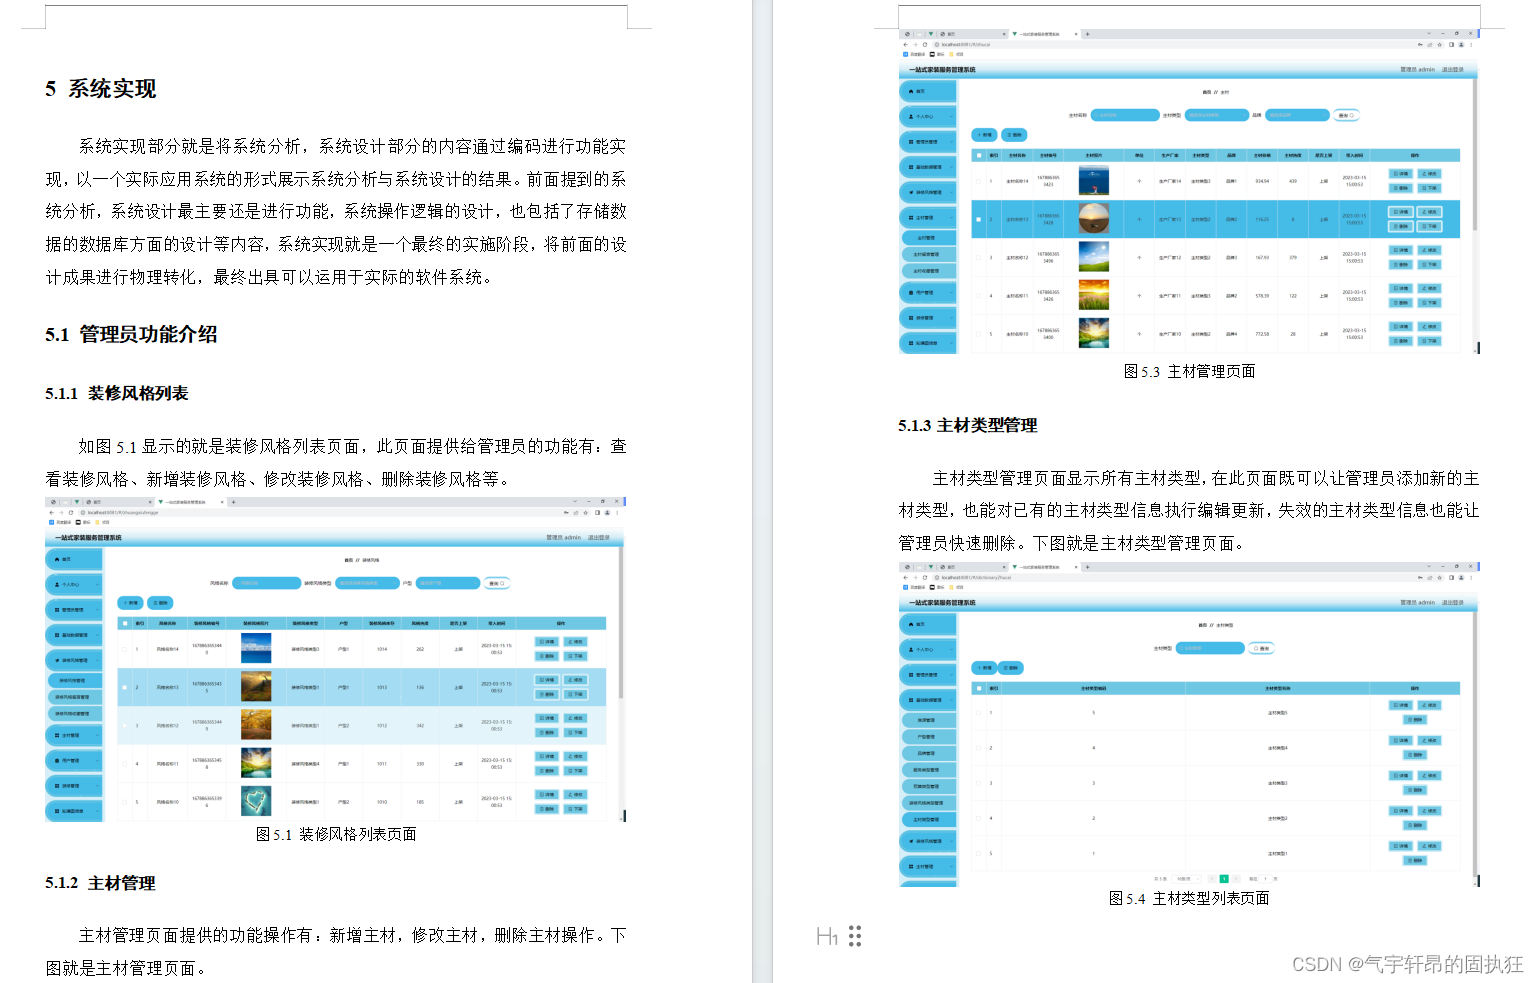The height and width of the screenshot is (983, 1539).
Task: Click 查询 search button in figure 5.3
Action: point(1347,115)
